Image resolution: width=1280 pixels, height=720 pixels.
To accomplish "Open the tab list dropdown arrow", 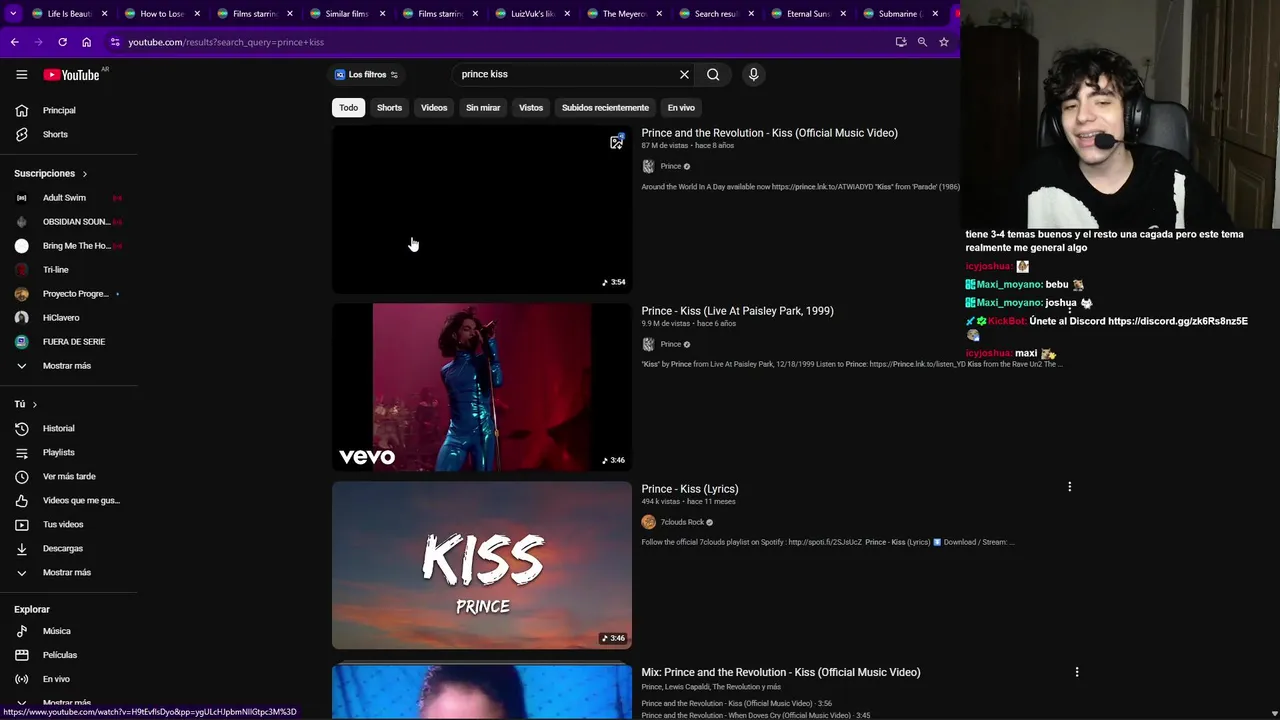I will coord(13,14).
